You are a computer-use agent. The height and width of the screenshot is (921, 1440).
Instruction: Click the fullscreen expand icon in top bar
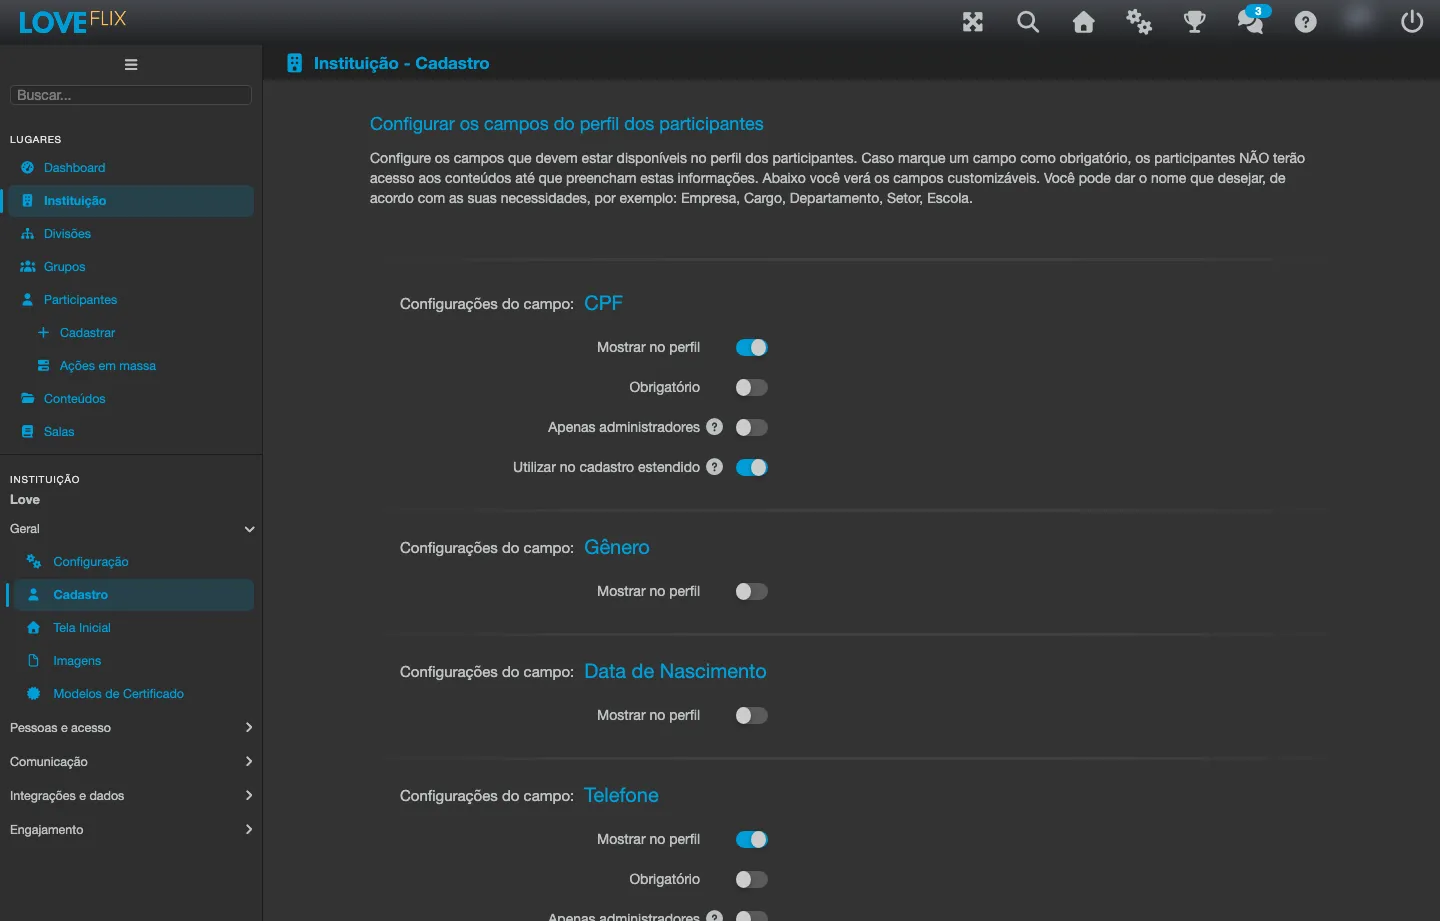coord(973,22)
